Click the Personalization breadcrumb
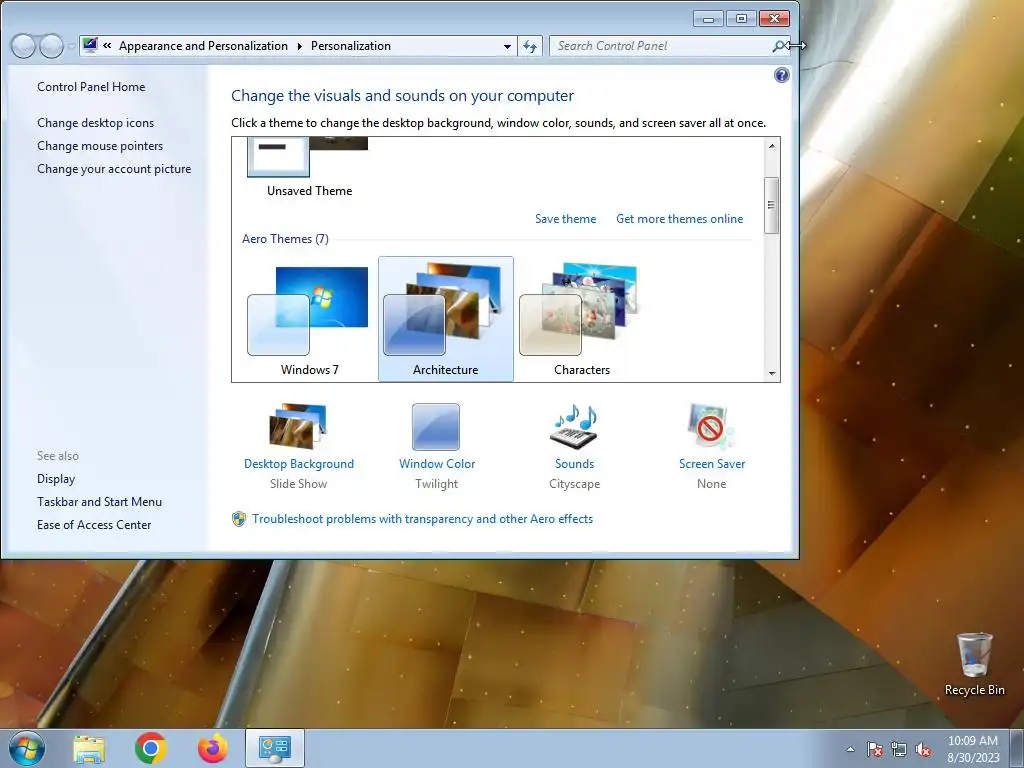This screenshot has width=1024, height=768. pos(351,46)
